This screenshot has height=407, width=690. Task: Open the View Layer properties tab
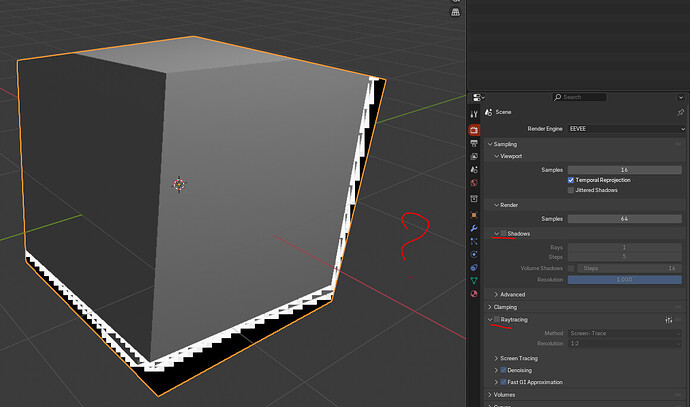tap(474, 157)
